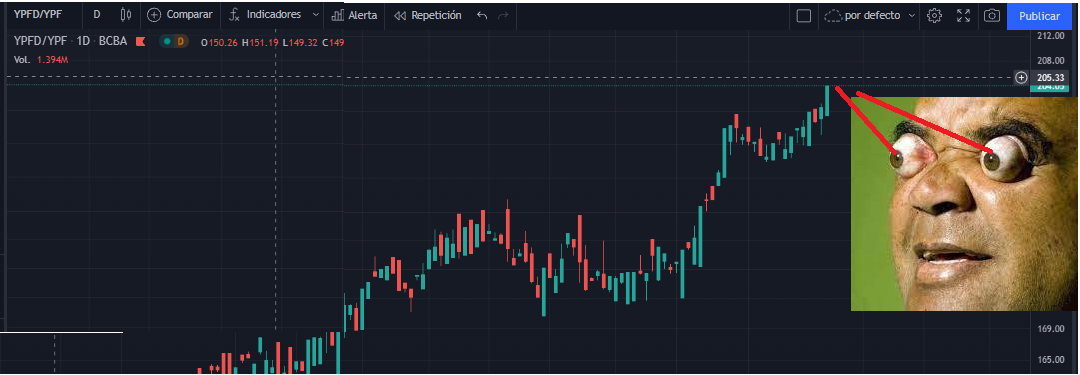The image size is (1080, 375).
Task: Undo the last chart action
Action: click(482, 15)
